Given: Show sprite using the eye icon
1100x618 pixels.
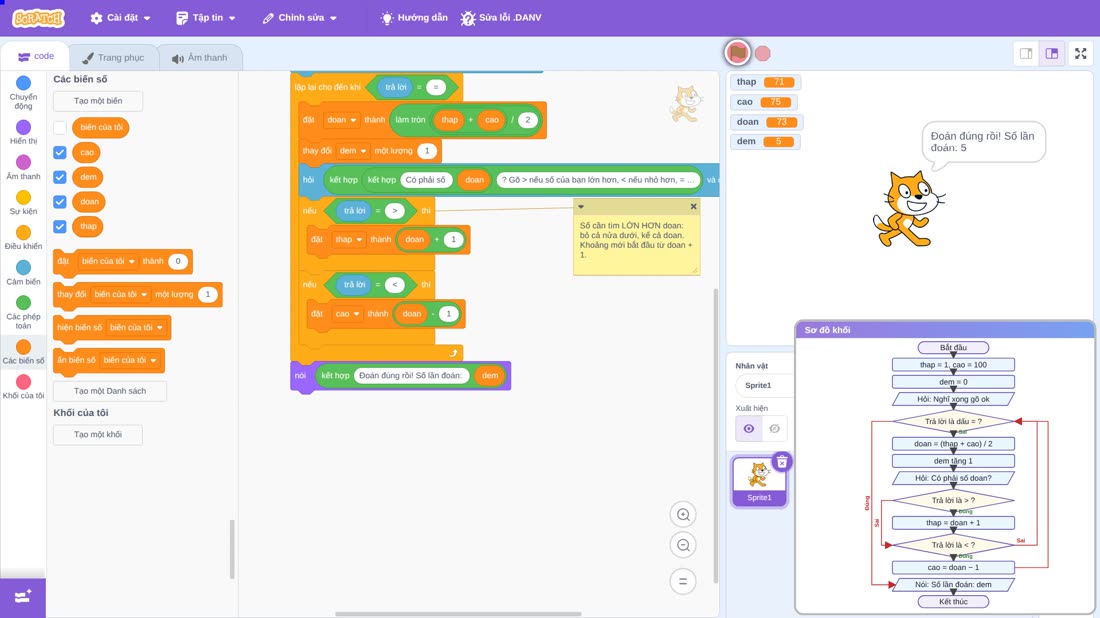Looking at the screenshot, I should 749,429.
